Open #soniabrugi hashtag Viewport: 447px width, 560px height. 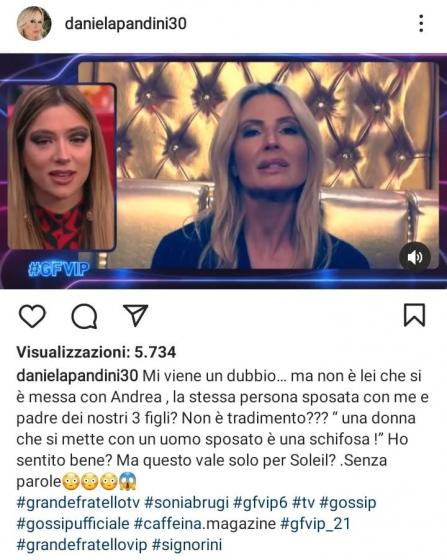tap(186, 502)
